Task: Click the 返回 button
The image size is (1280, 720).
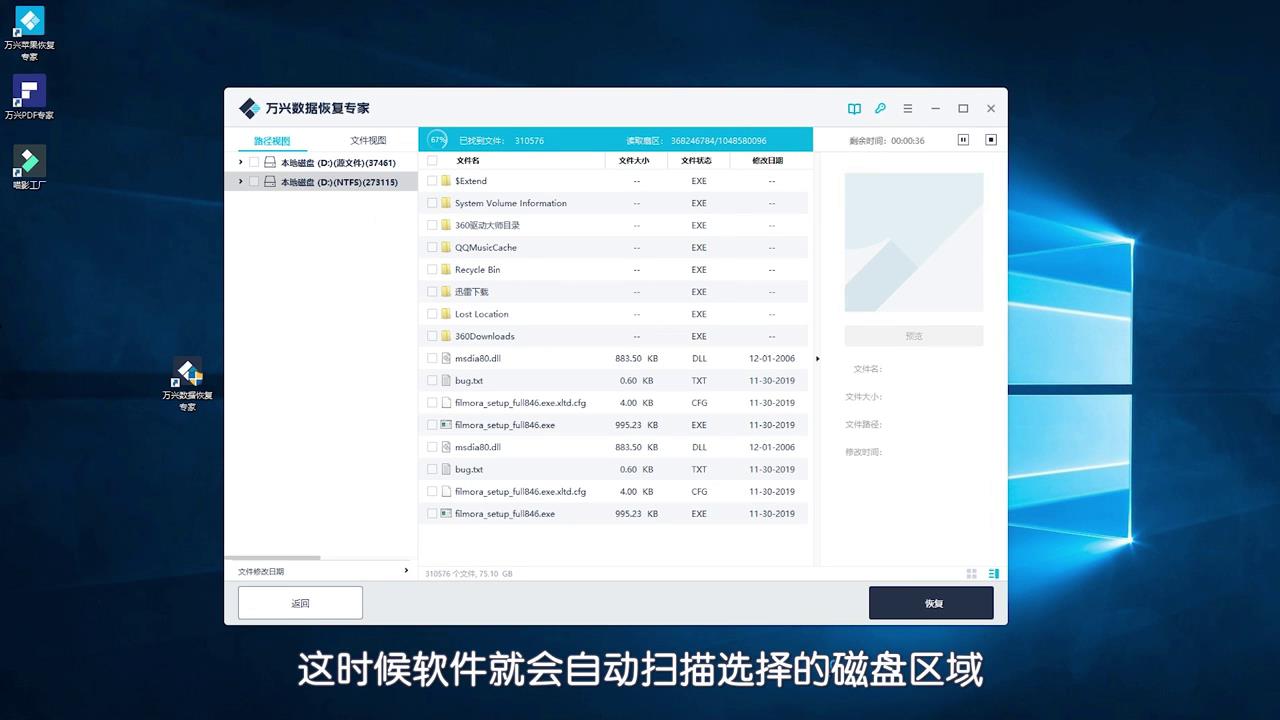Action: point(300,602)
